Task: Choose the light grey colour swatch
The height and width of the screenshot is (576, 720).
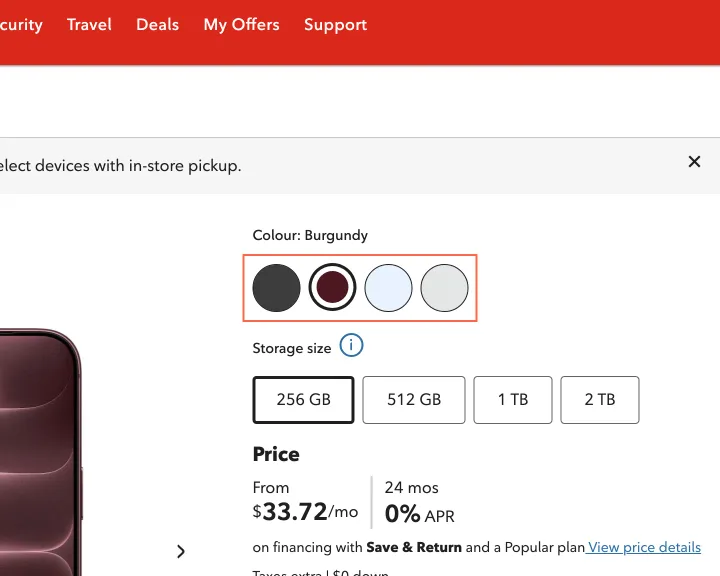Action: click(x=444, y=288)
